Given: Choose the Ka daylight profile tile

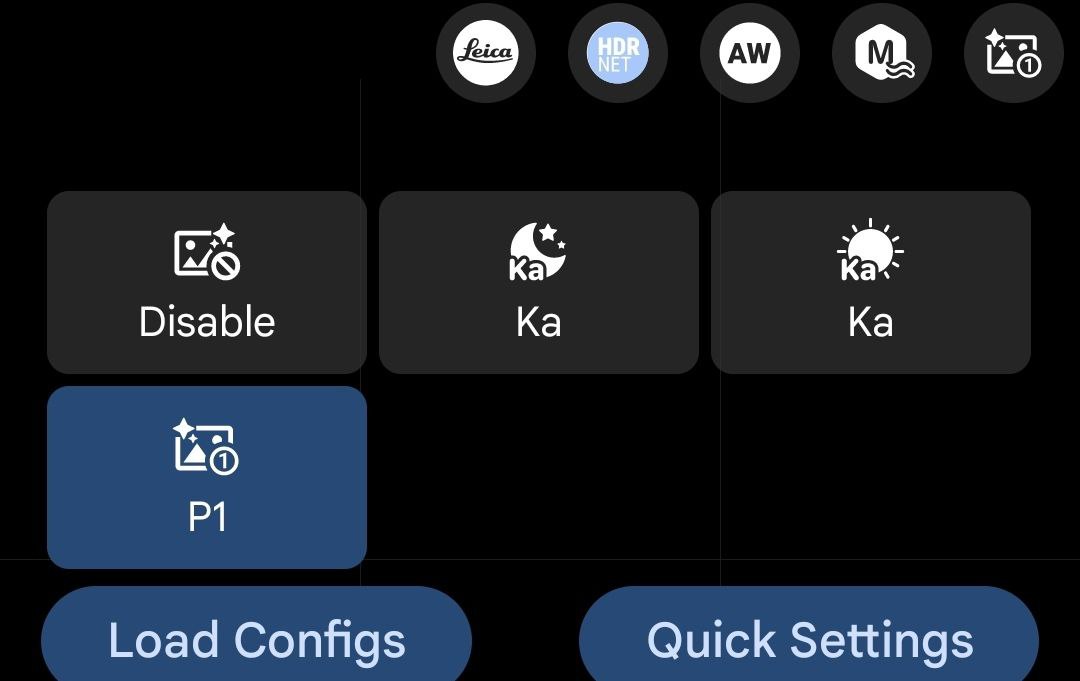Looking at the screenshot, I should pos(871,282).
